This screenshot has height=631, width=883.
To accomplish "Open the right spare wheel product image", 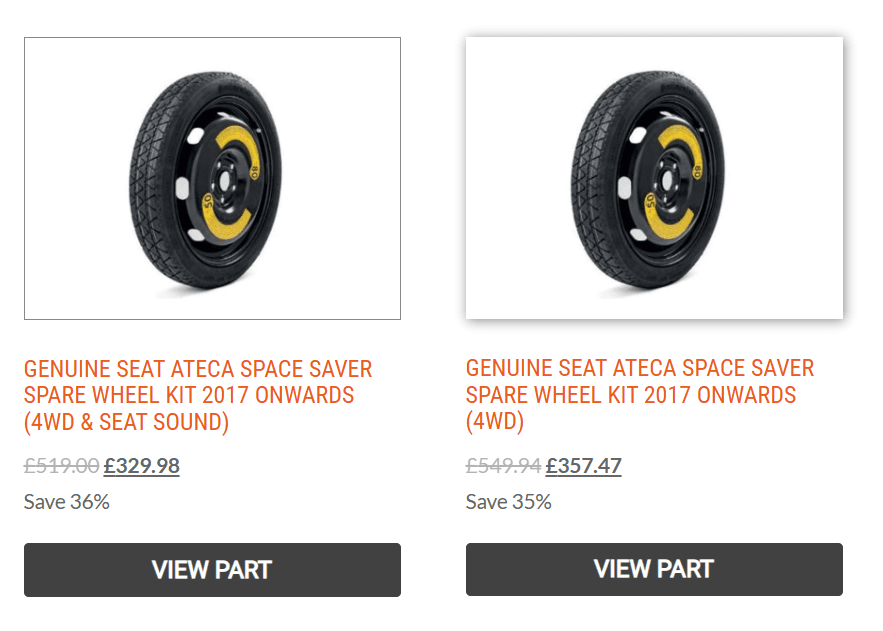I will (x=654, y=179).
